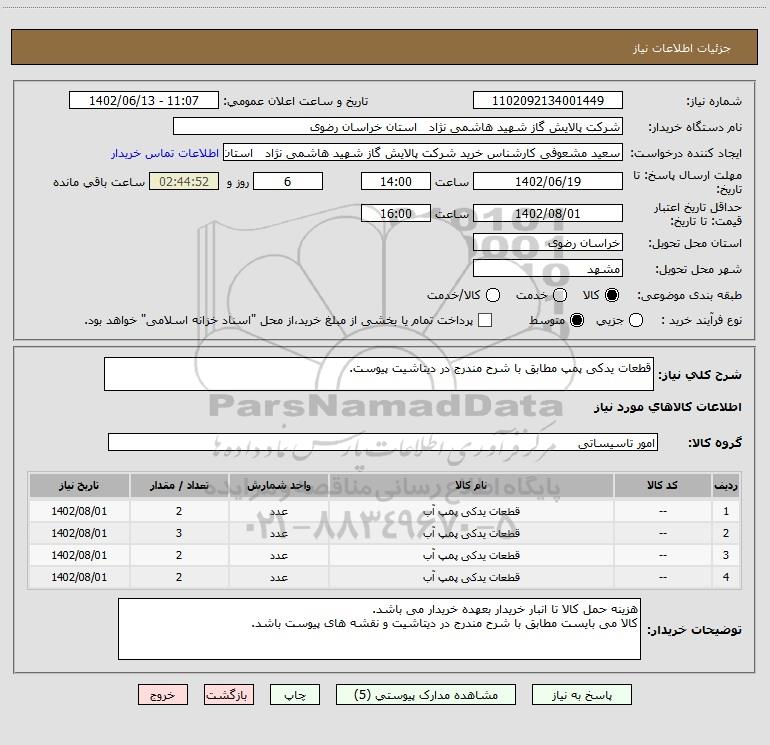Click the خروج exit button
Screen dimensions: 770x745
click(x=163, y=695)
